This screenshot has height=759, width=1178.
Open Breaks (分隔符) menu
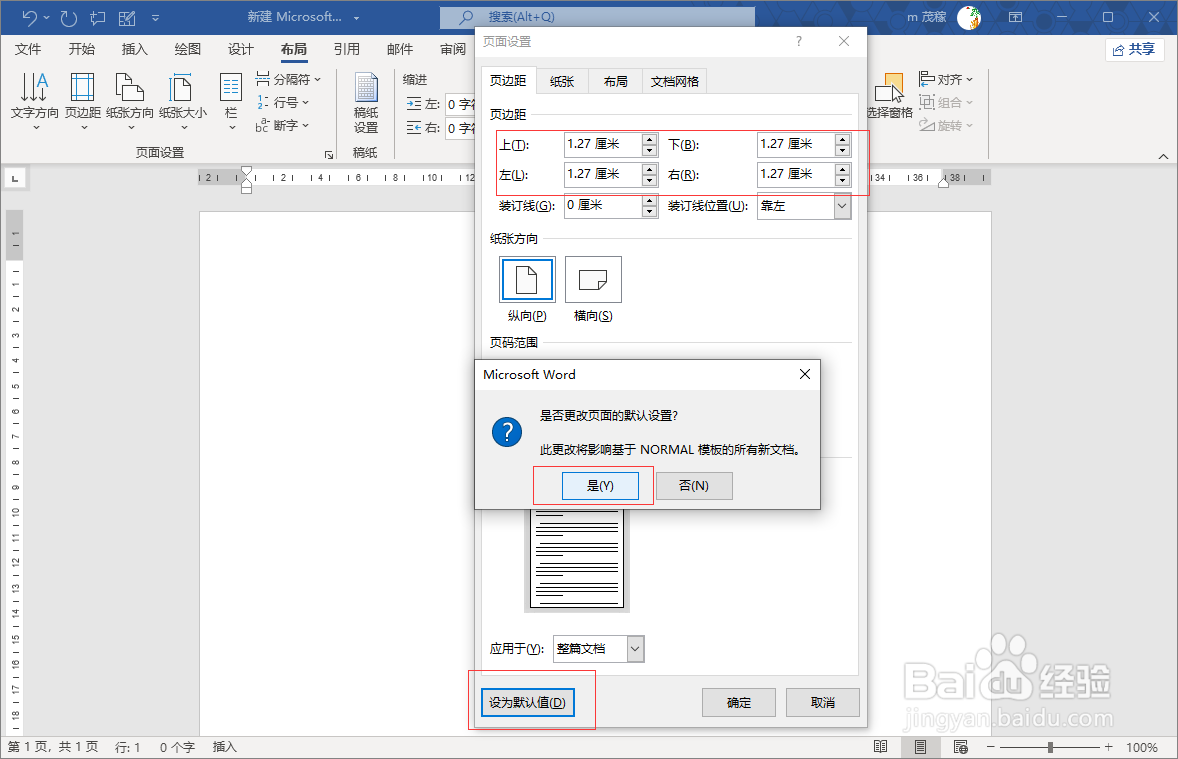click(288, 79)
